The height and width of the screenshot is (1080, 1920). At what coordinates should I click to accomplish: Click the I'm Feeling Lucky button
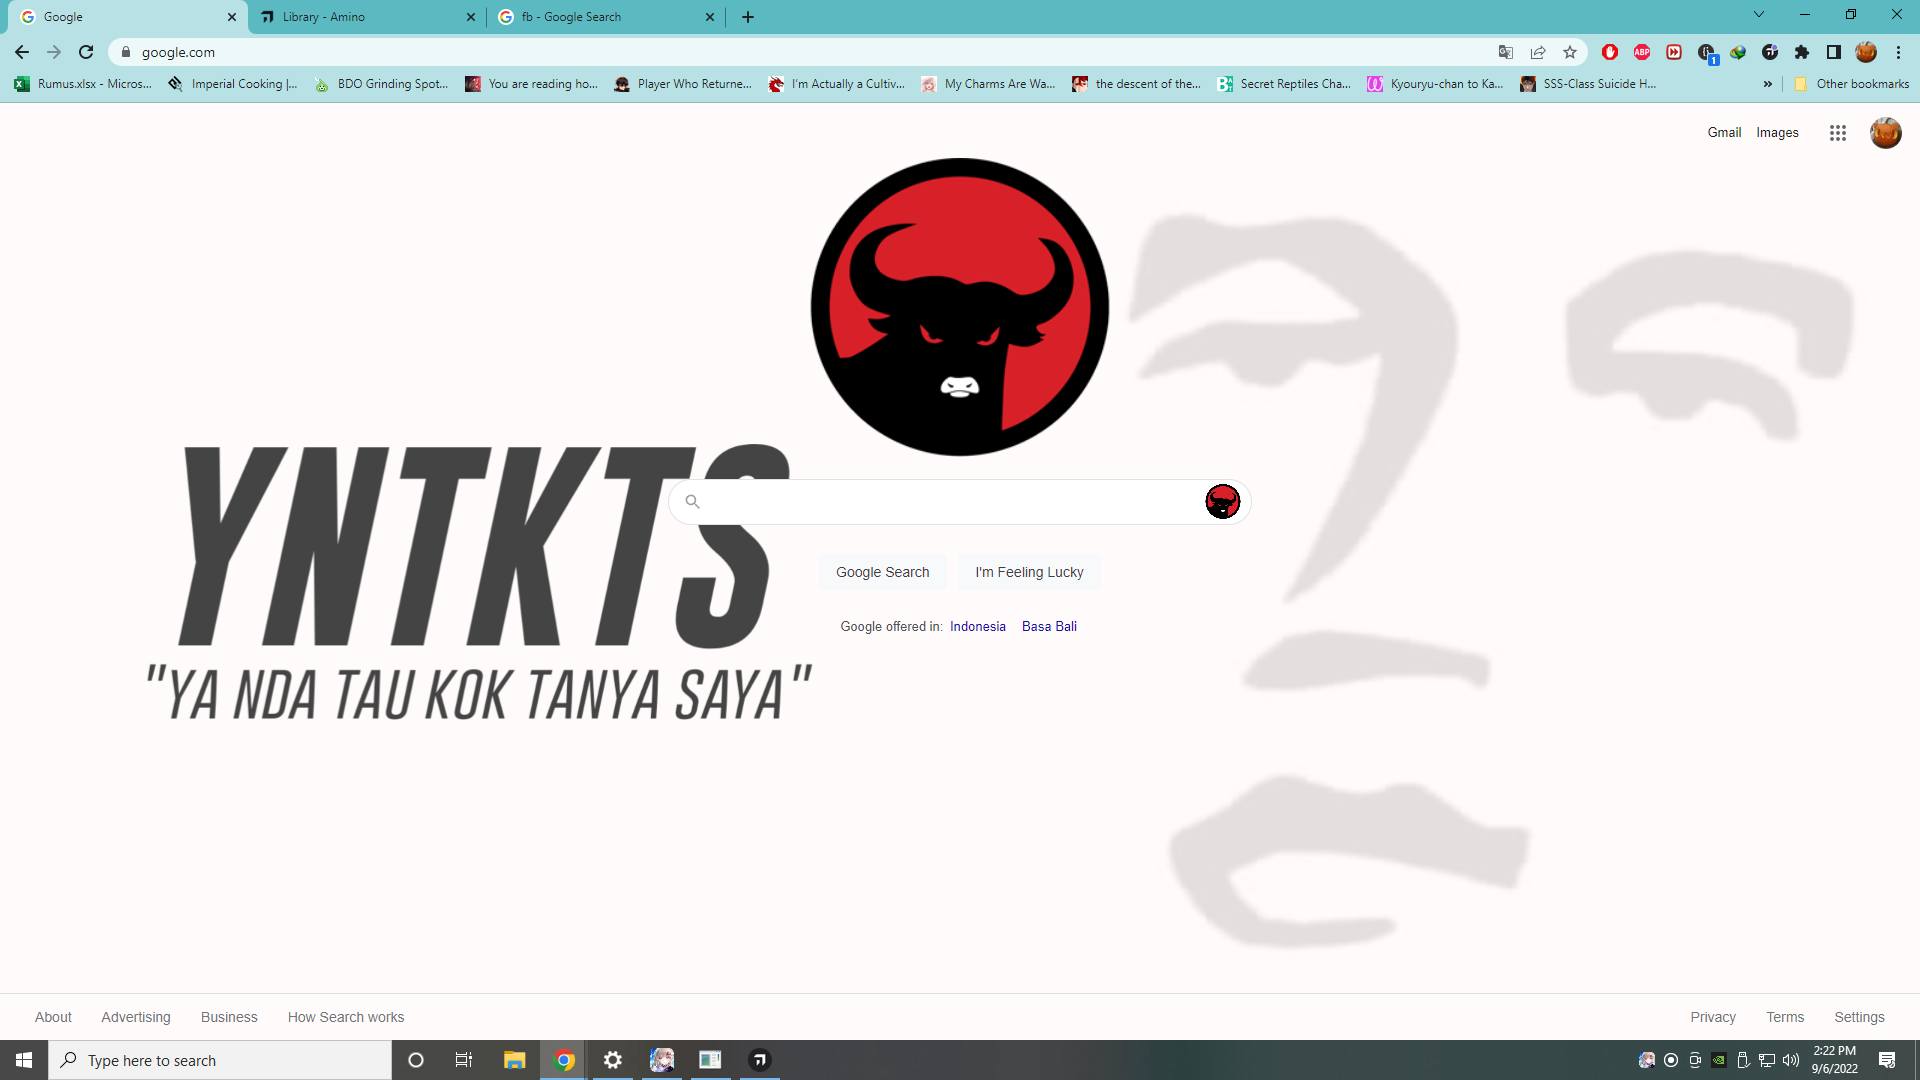click(1028, 572)
